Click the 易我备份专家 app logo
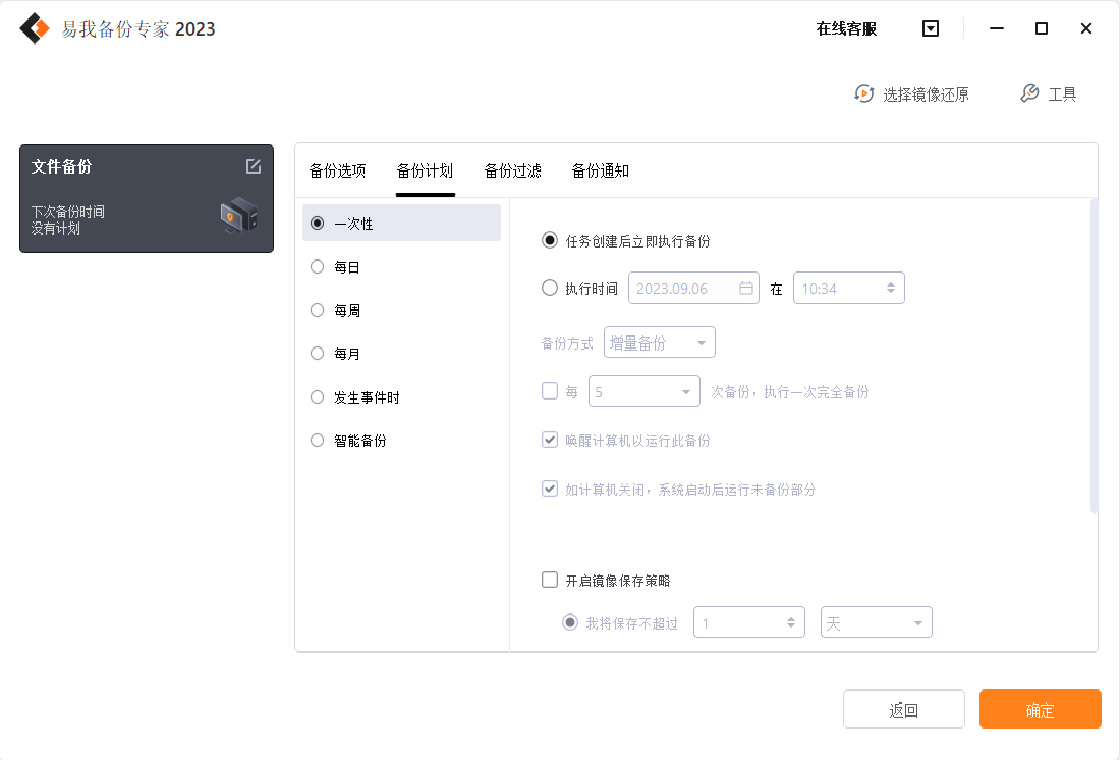The height and width of the screenshot is (760, 1120). tap(34, 29)
